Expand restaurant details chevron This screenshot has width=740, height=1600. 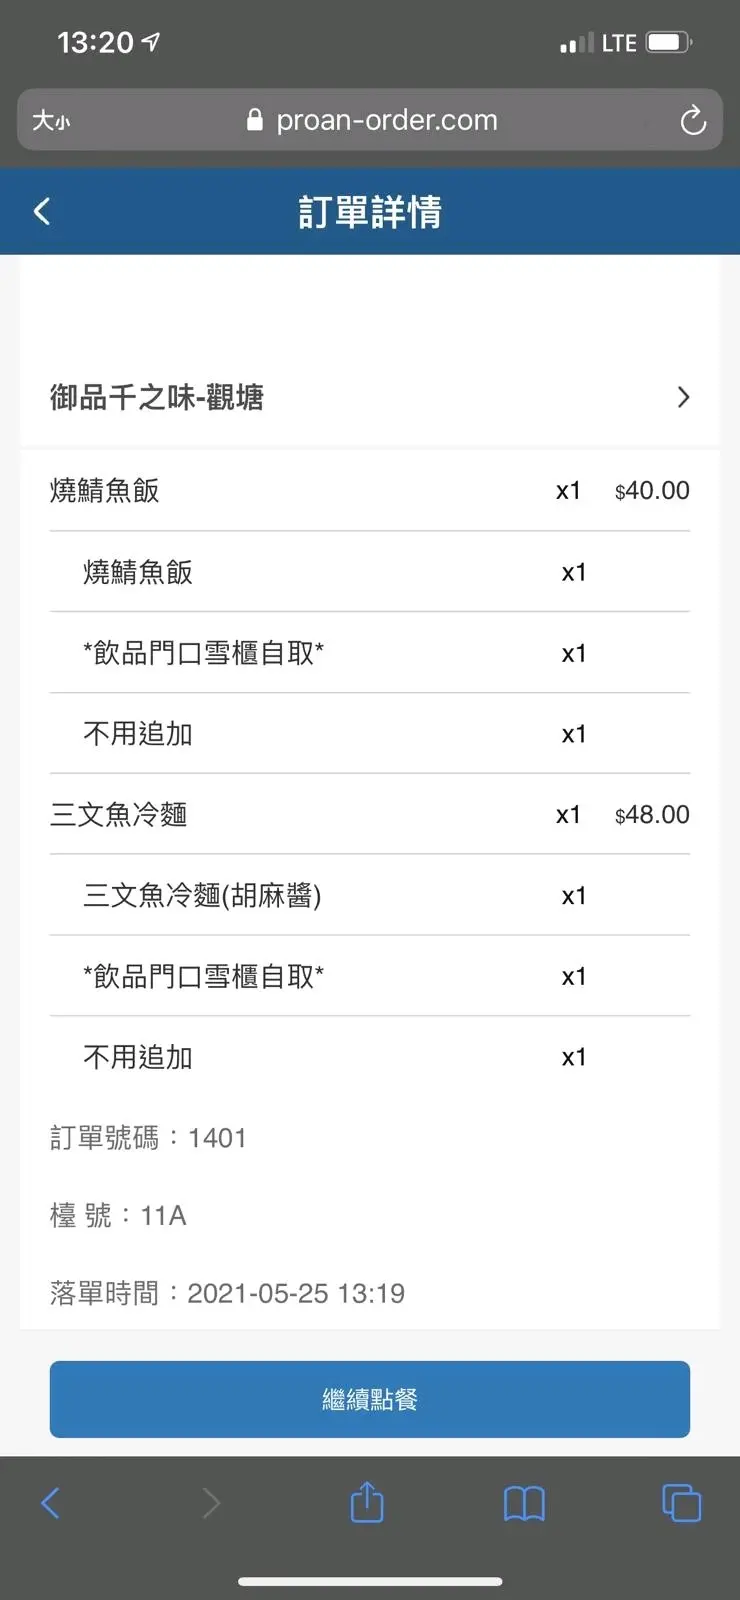[683, 397]
